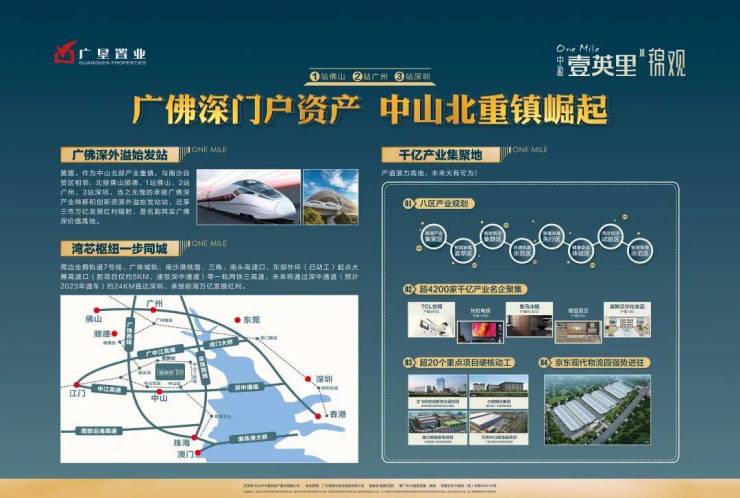
Task: Click the 香港 city name on map
Action: (338, 414)
